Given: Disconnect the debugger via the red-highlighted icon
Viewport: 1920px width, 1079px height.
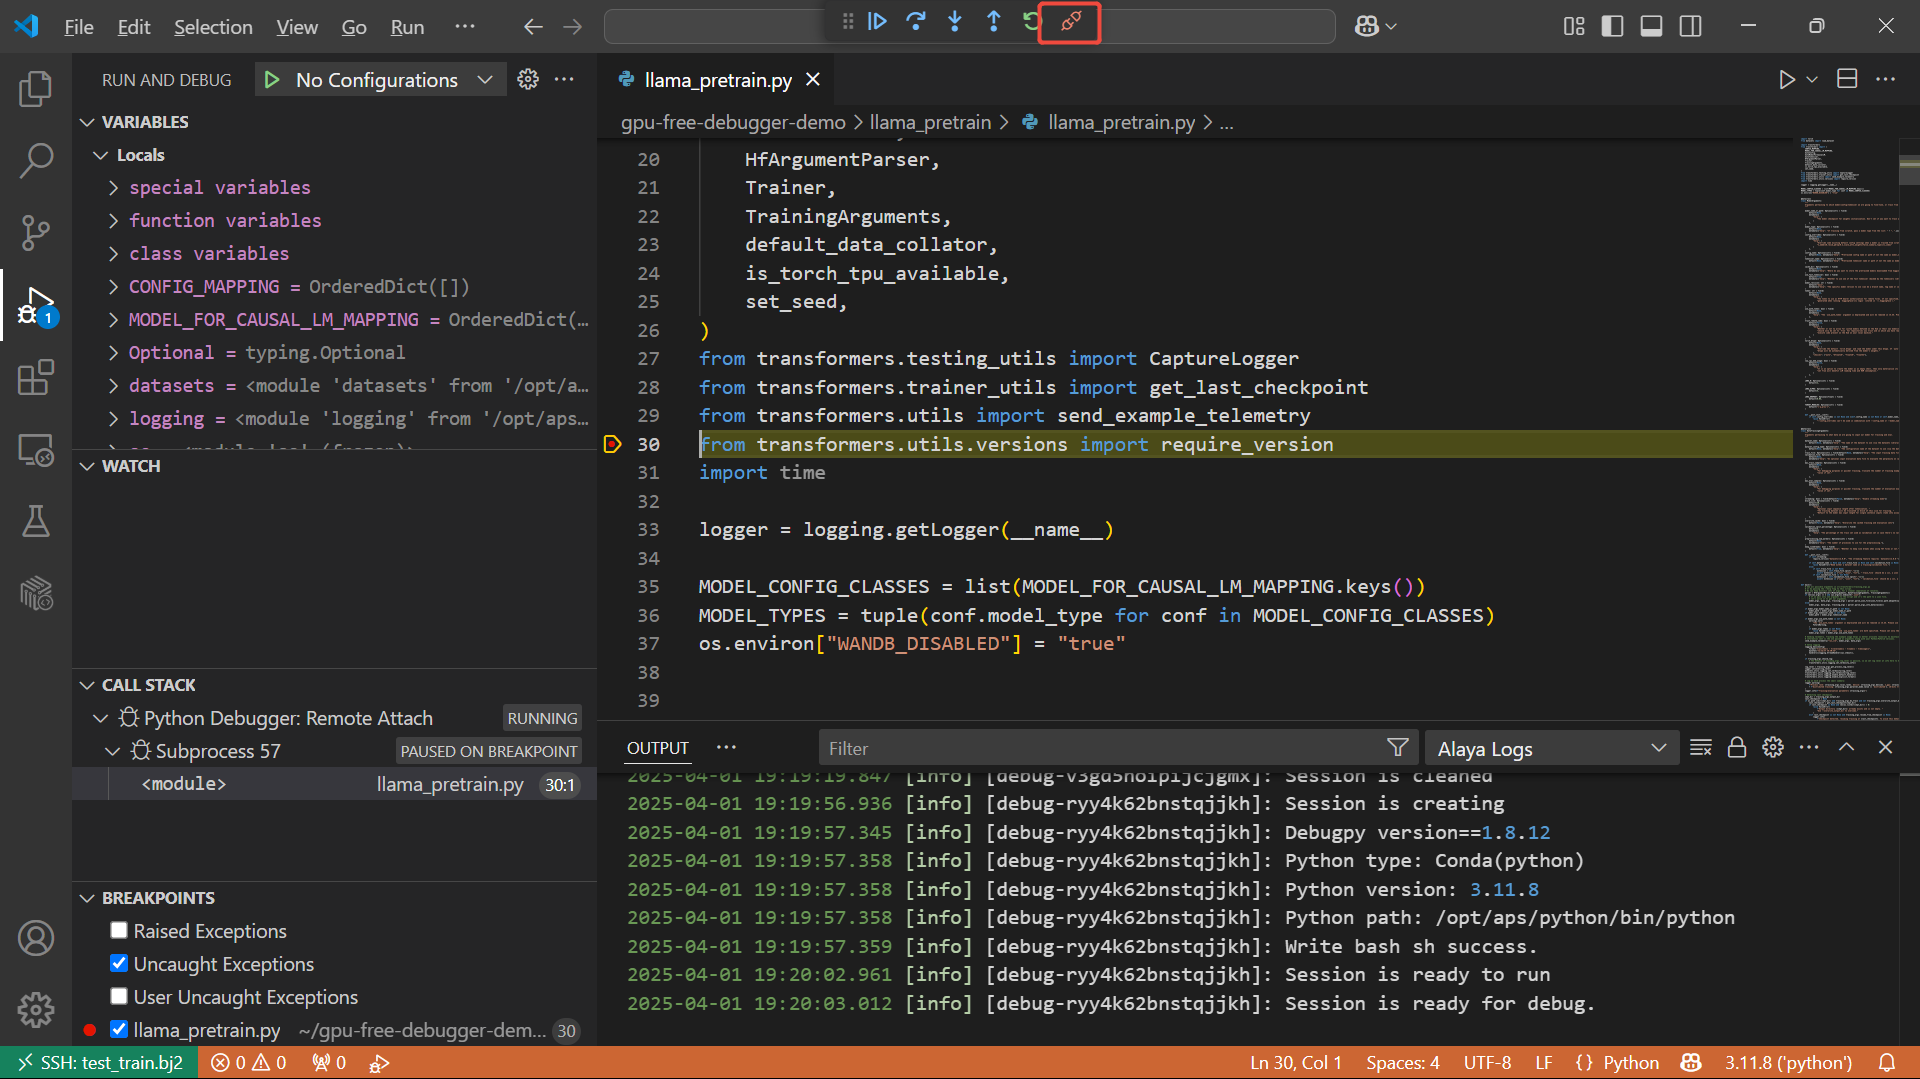Looking at the screenshot, I should pyautogui.click(x=1069, y=22).
